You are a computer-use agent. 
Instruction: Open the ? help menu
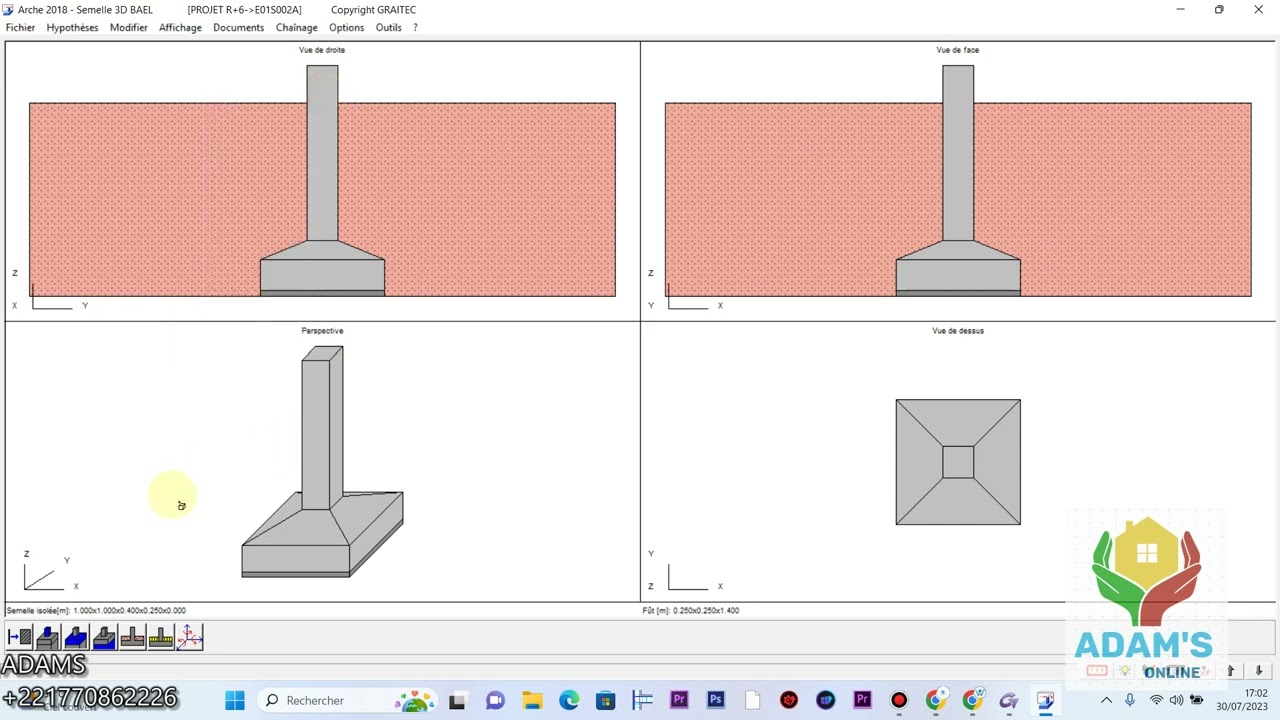point(415,28)
